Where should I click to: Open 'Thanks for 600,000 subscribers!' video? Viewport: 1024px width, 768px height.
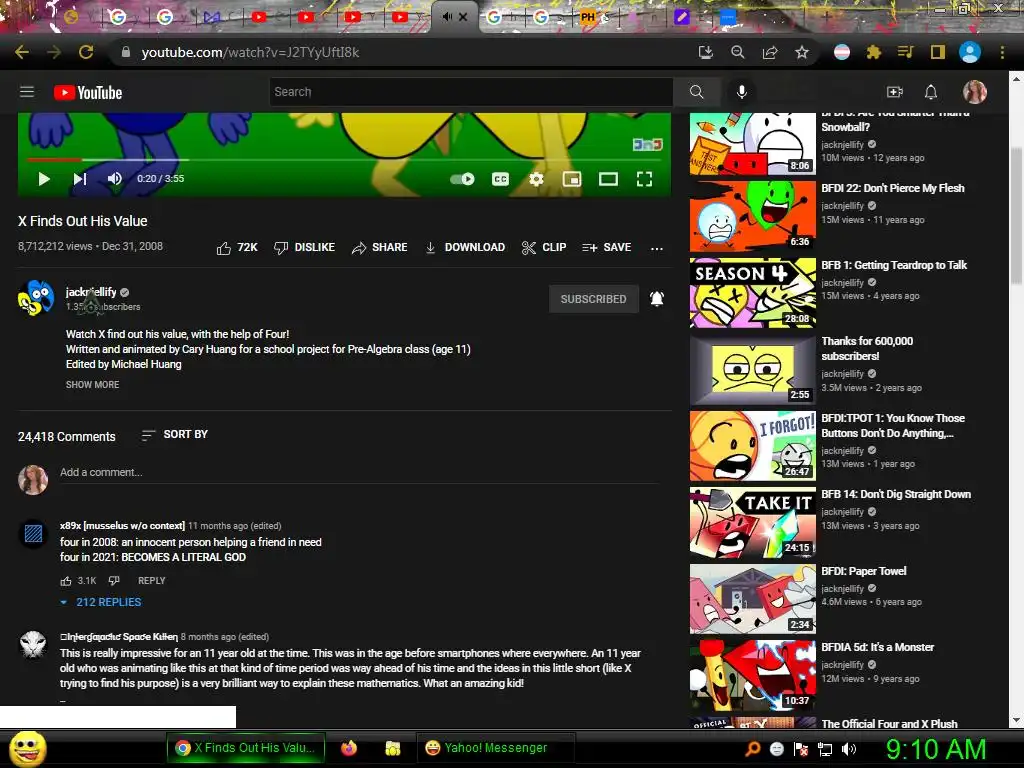867,349
